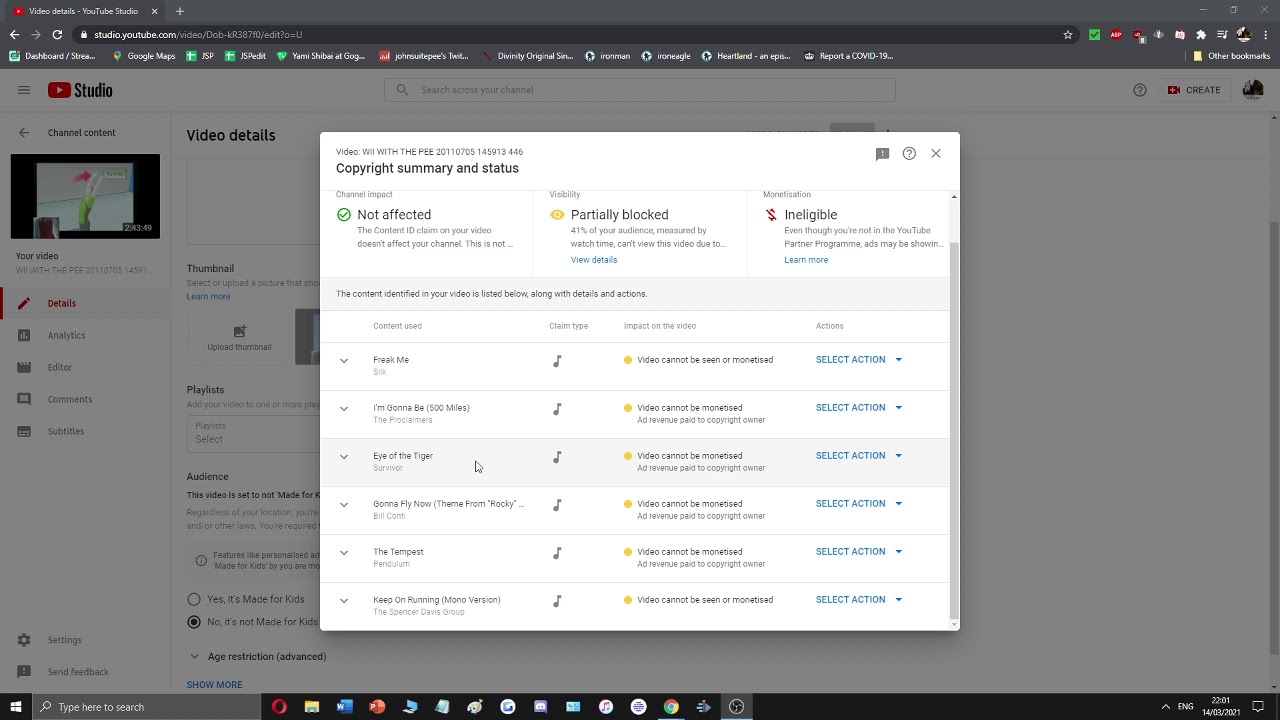
Task: Select Yes, it's Made for Kids radio
Action: (x=194, y=599)
